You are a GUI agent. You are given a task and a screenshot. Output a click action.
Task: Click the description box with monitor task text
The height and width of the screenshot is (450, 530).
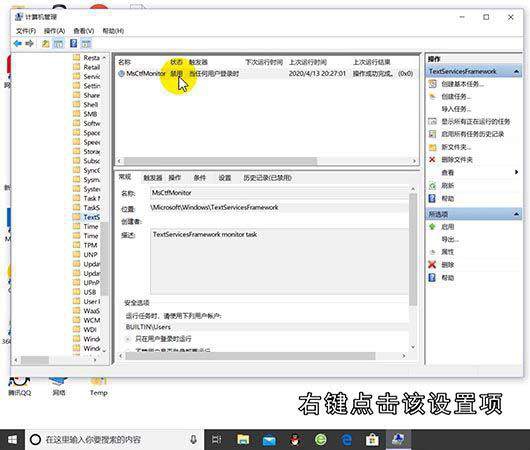coord(279,261)
